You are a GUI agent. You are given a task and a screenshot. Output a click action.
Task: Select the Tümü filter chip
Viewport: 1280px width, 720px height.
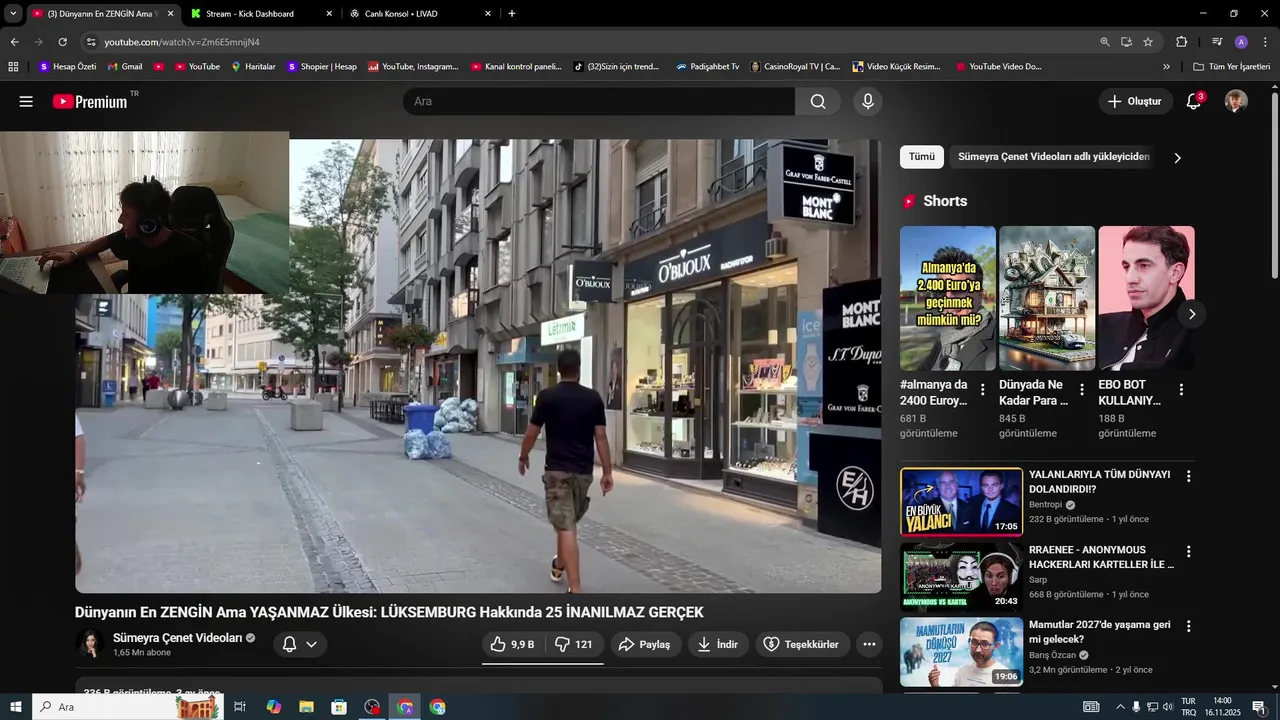pos(921,157)
